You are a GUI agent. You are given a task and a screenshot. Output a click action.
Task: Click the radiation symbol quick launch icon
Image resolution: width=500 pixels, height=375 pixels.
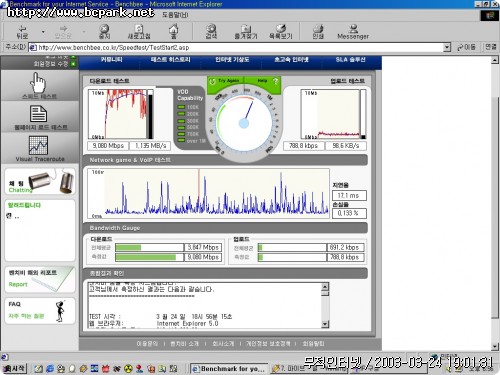coord(128,369)
